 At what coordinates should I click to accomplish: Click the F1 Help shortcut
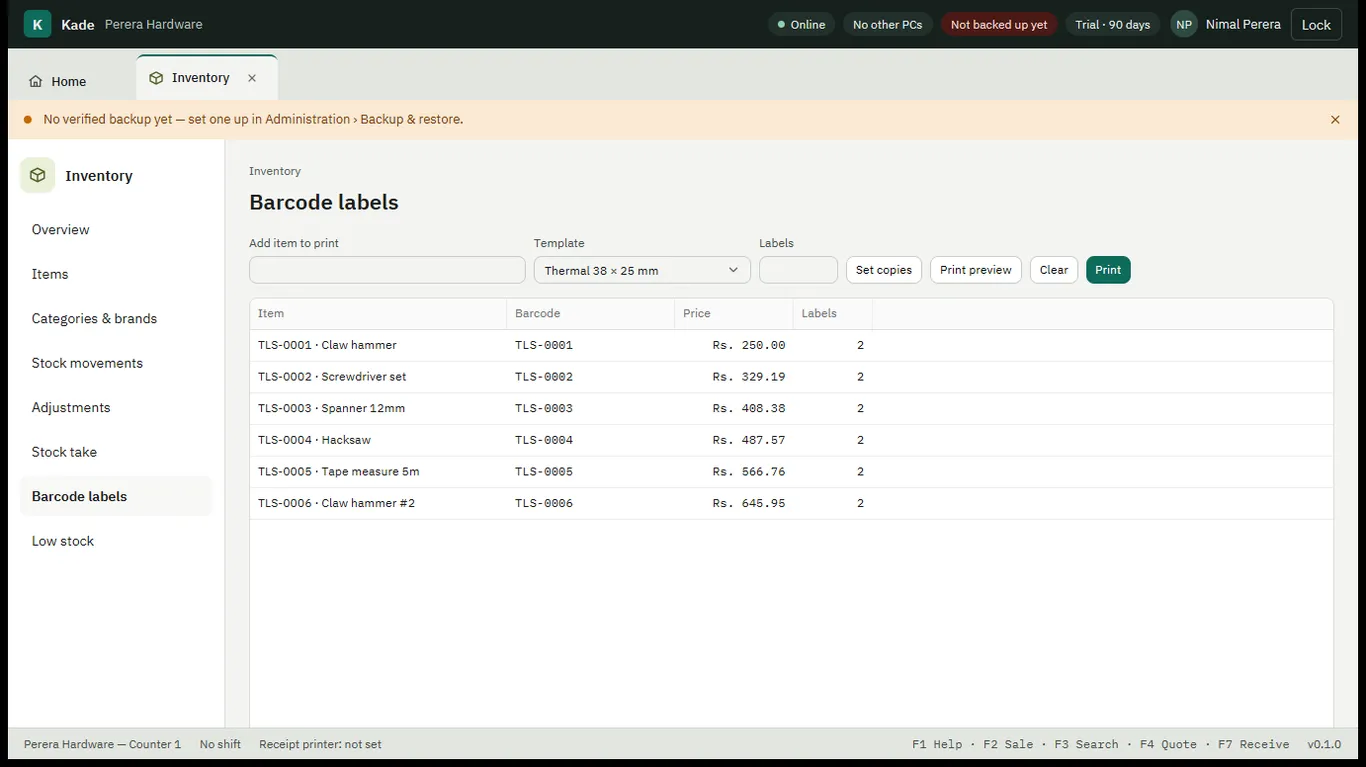[937, 745]
